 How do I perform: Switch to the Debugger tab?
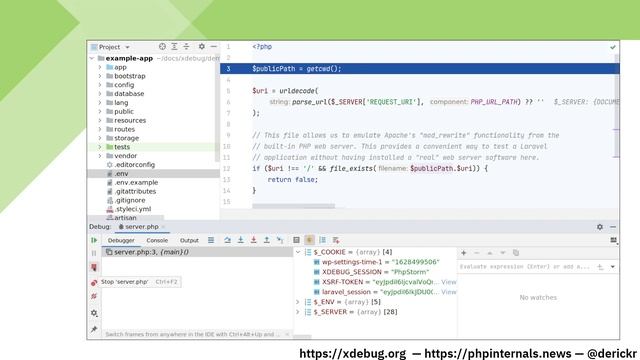[121, 240]
